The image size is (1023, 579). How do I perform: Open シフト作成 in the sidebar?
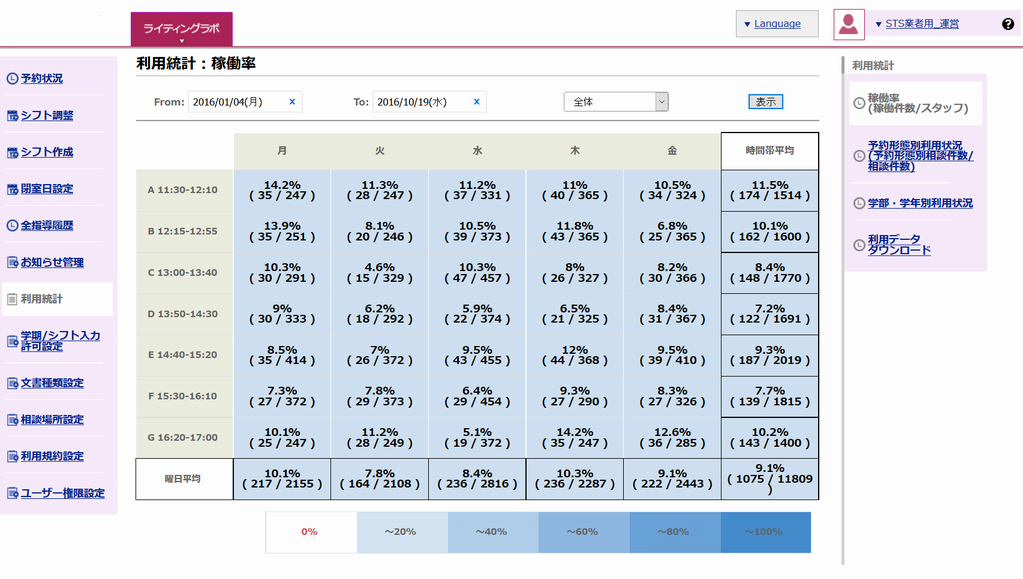tap(47, 152)
